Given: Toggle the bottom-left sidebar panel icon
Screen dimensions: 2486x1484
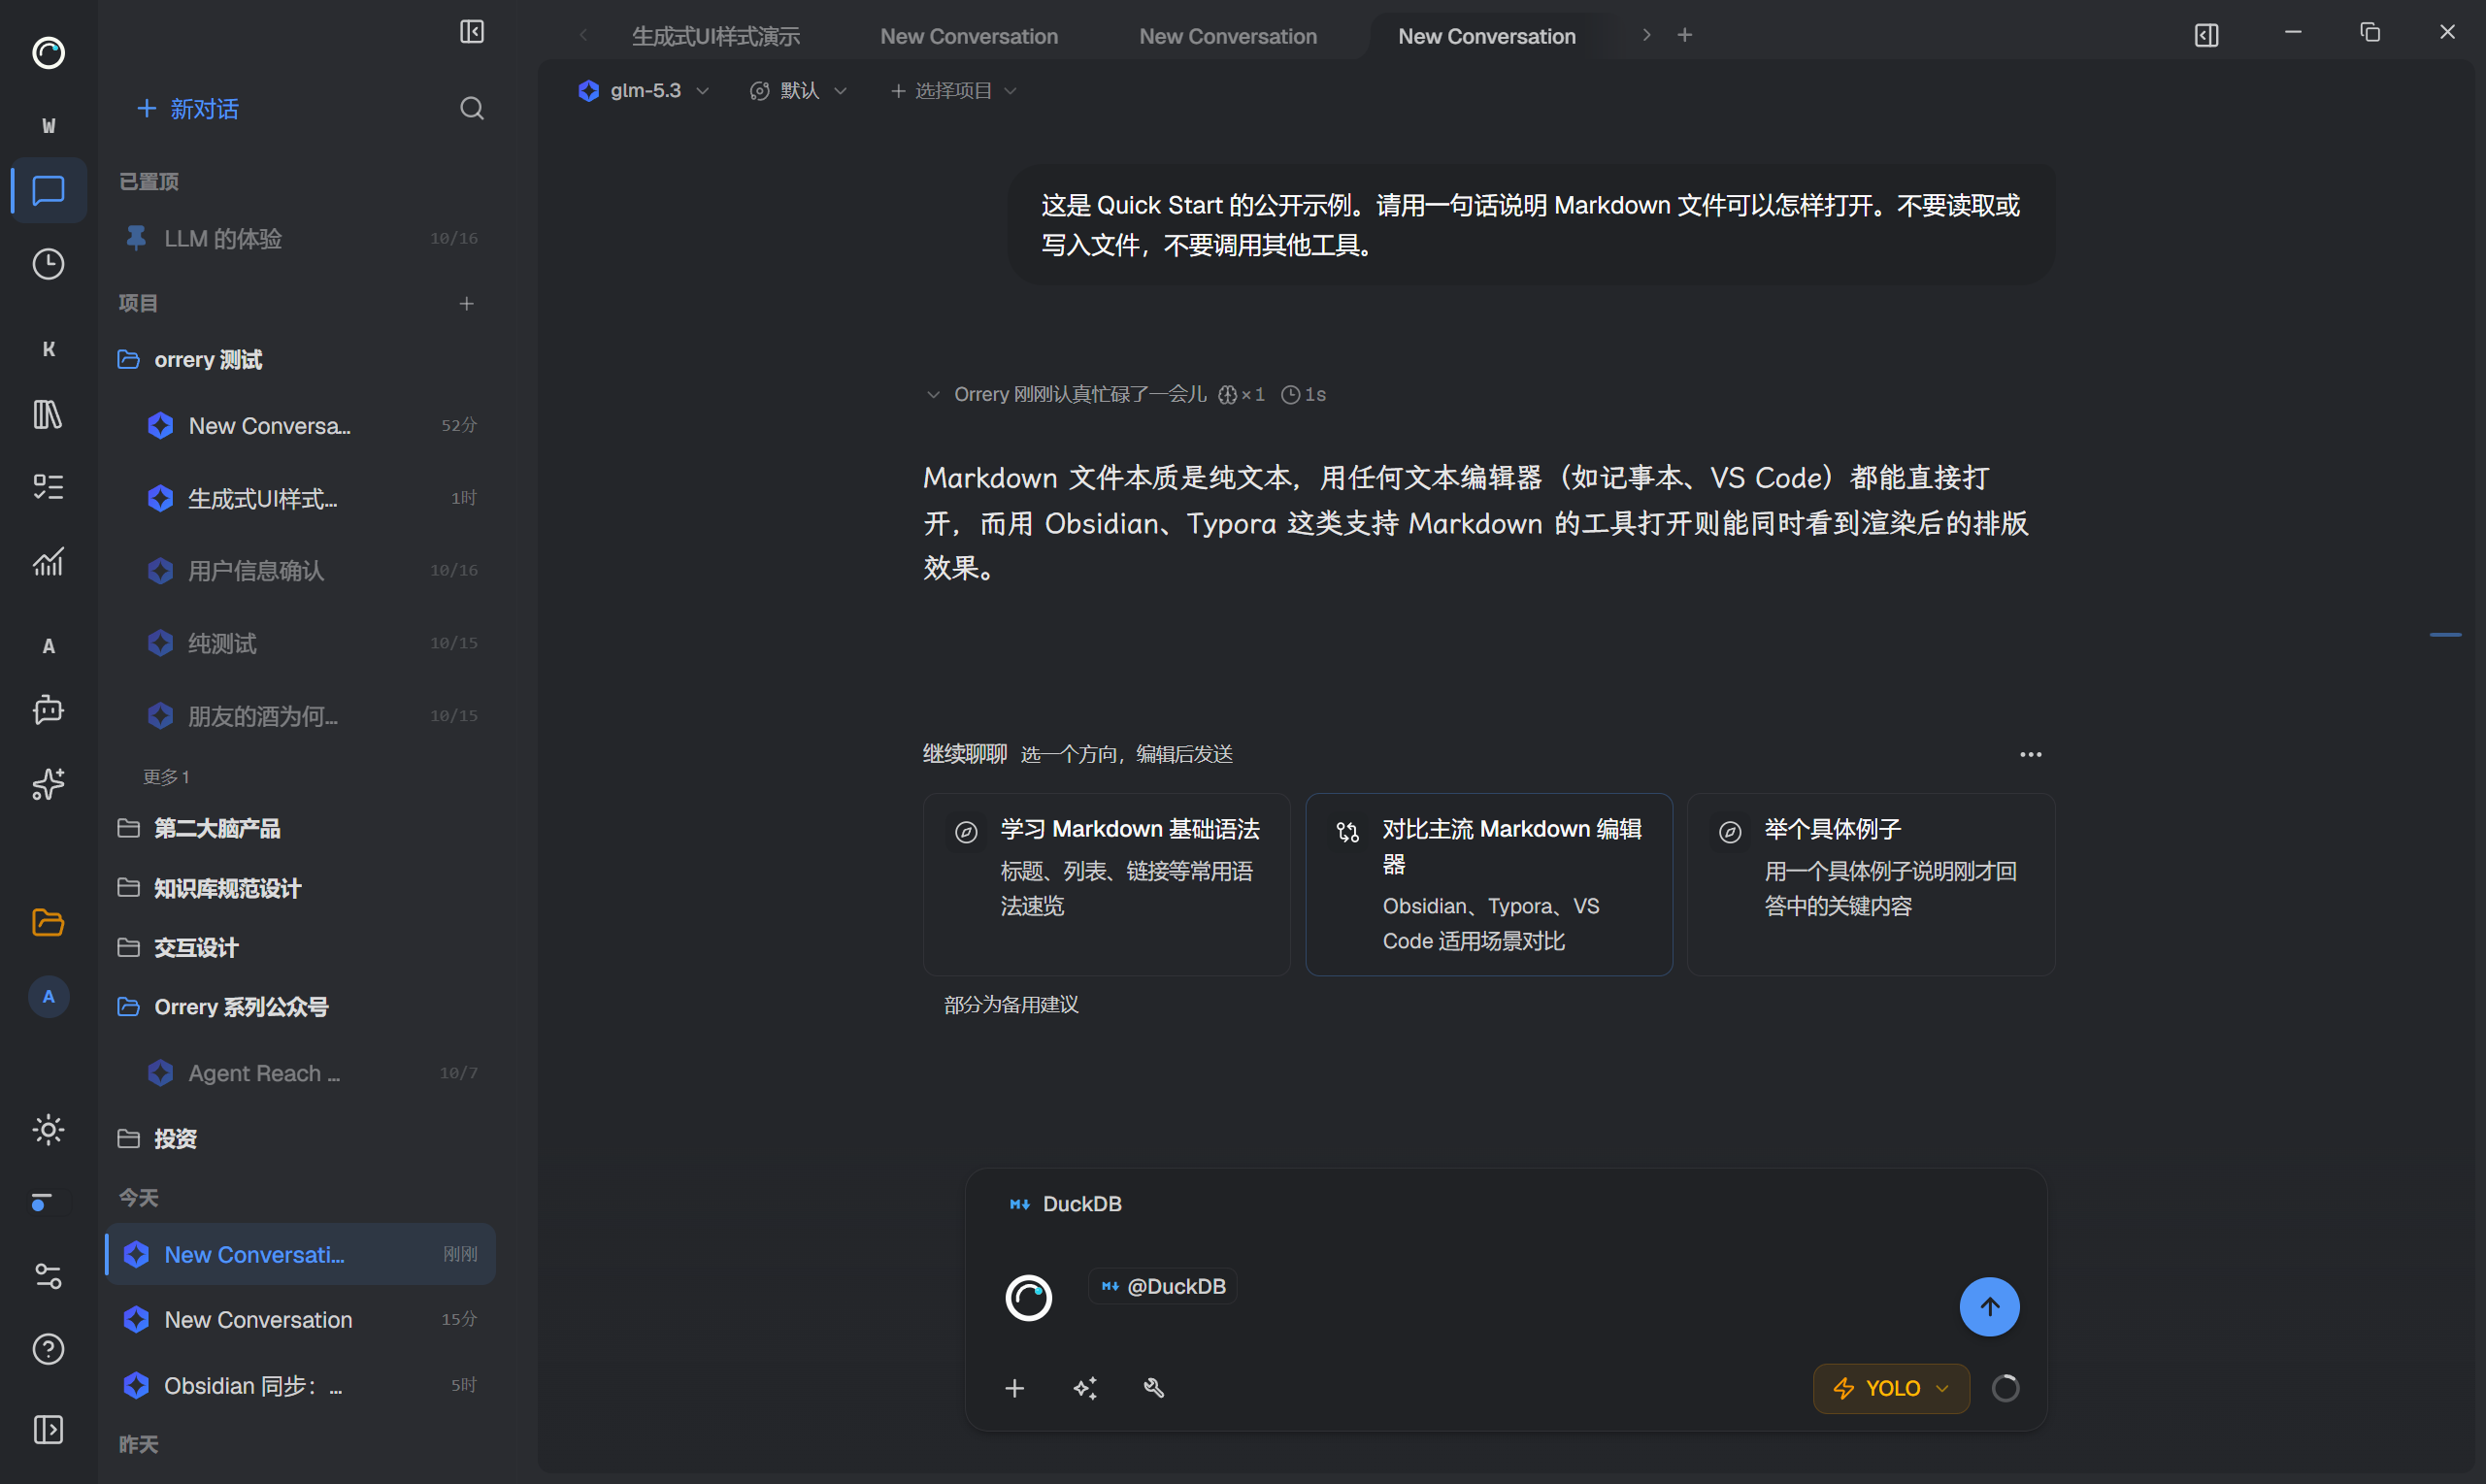Looking at the screenshot, I should (x=48, y=1430).
